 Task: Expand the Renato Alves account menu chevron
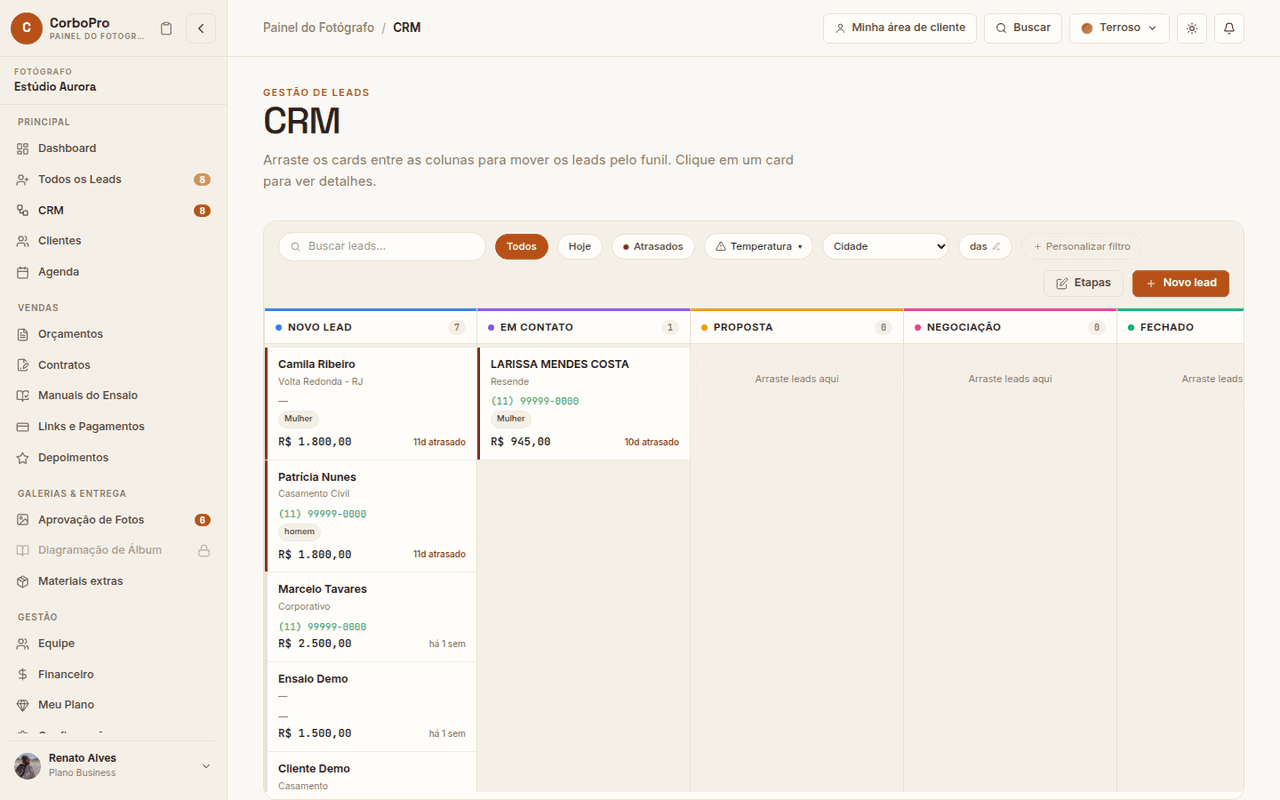(x=206, y=766)
